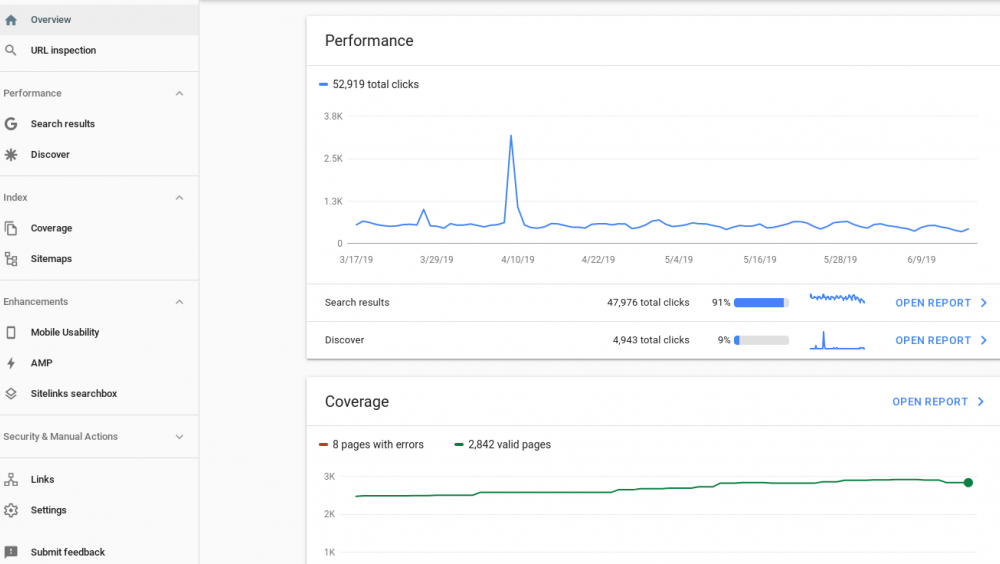Click the URL inspection magnifier icon
1000x564 pixels.
coord(11,50)
